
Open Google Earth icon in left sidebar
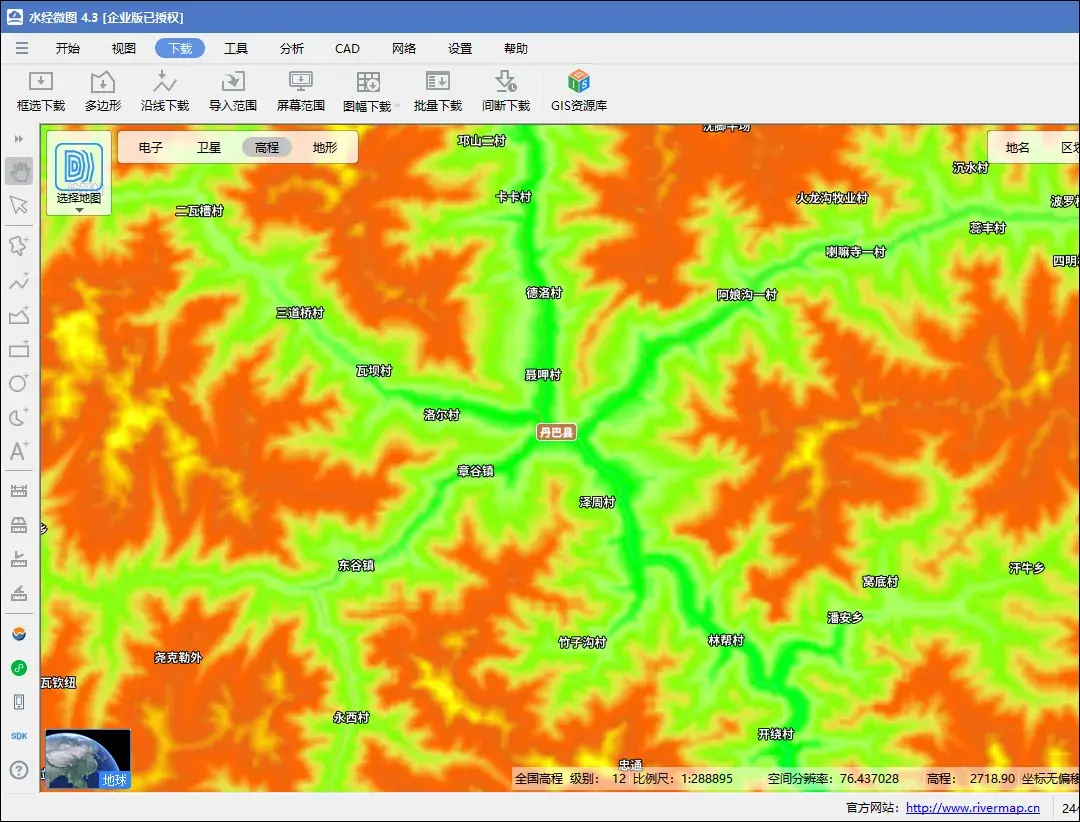coord(18,632)
